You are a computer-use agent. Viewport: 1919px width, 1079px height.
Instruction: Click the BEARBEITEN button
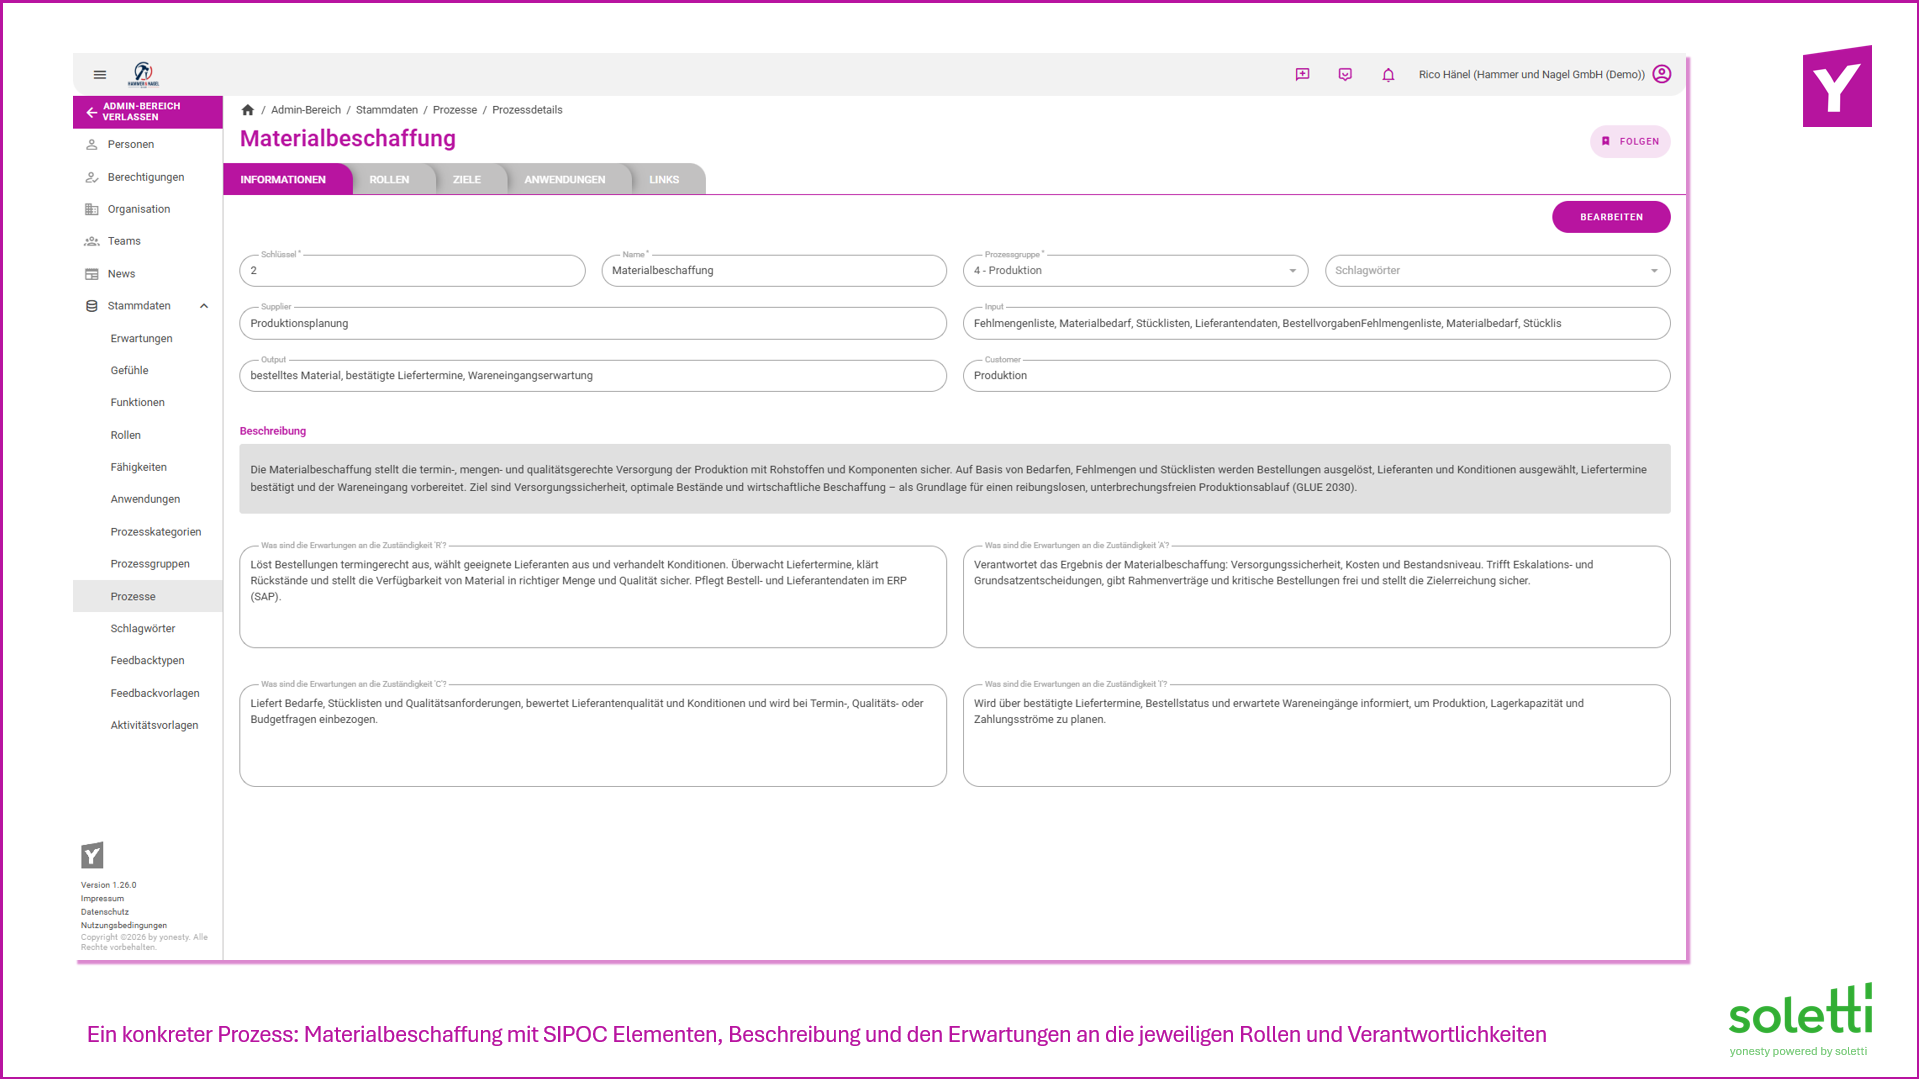coord(1611,217)
